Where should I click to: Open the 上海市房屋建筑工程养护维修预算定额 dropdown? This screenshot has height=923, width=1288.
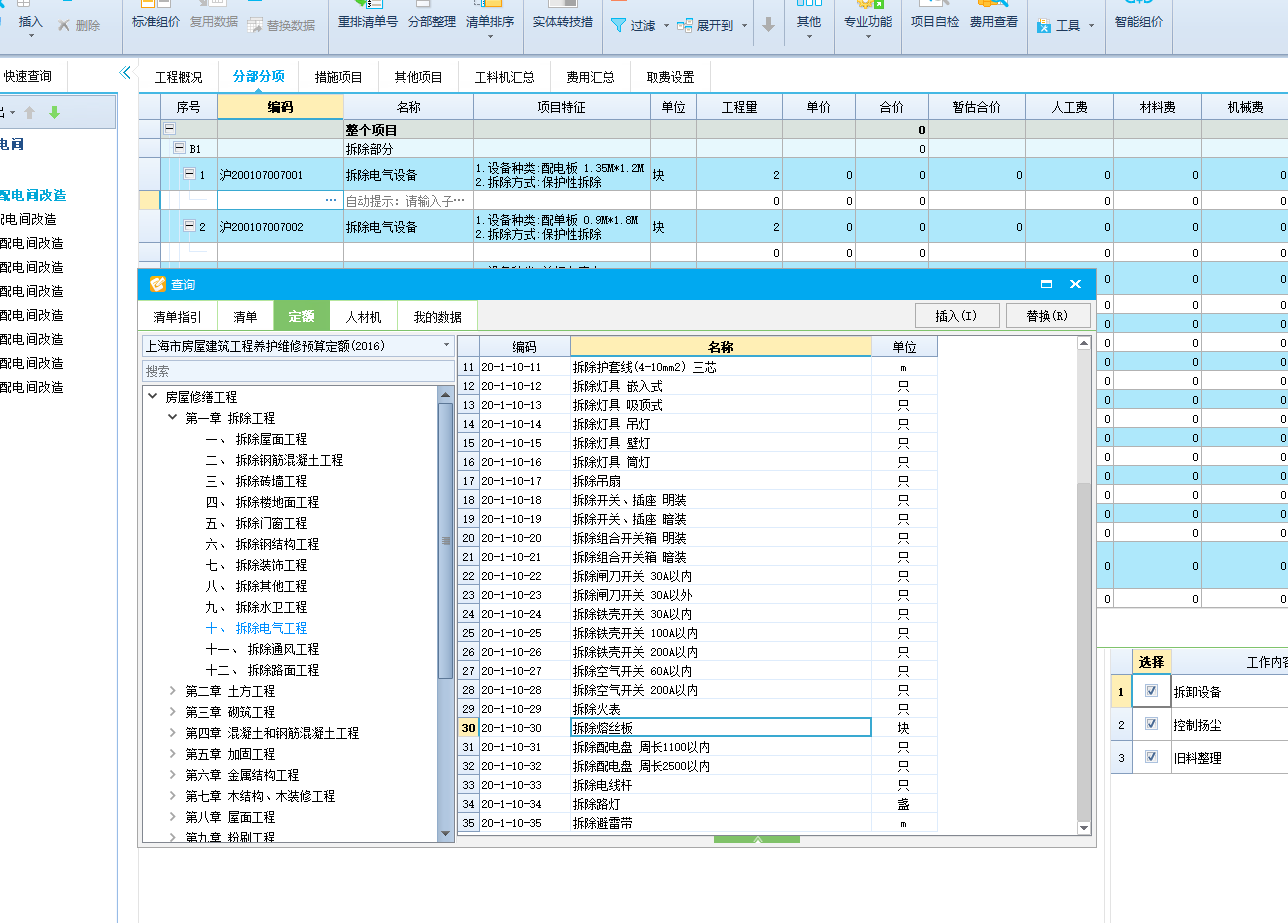click(447, 345)
